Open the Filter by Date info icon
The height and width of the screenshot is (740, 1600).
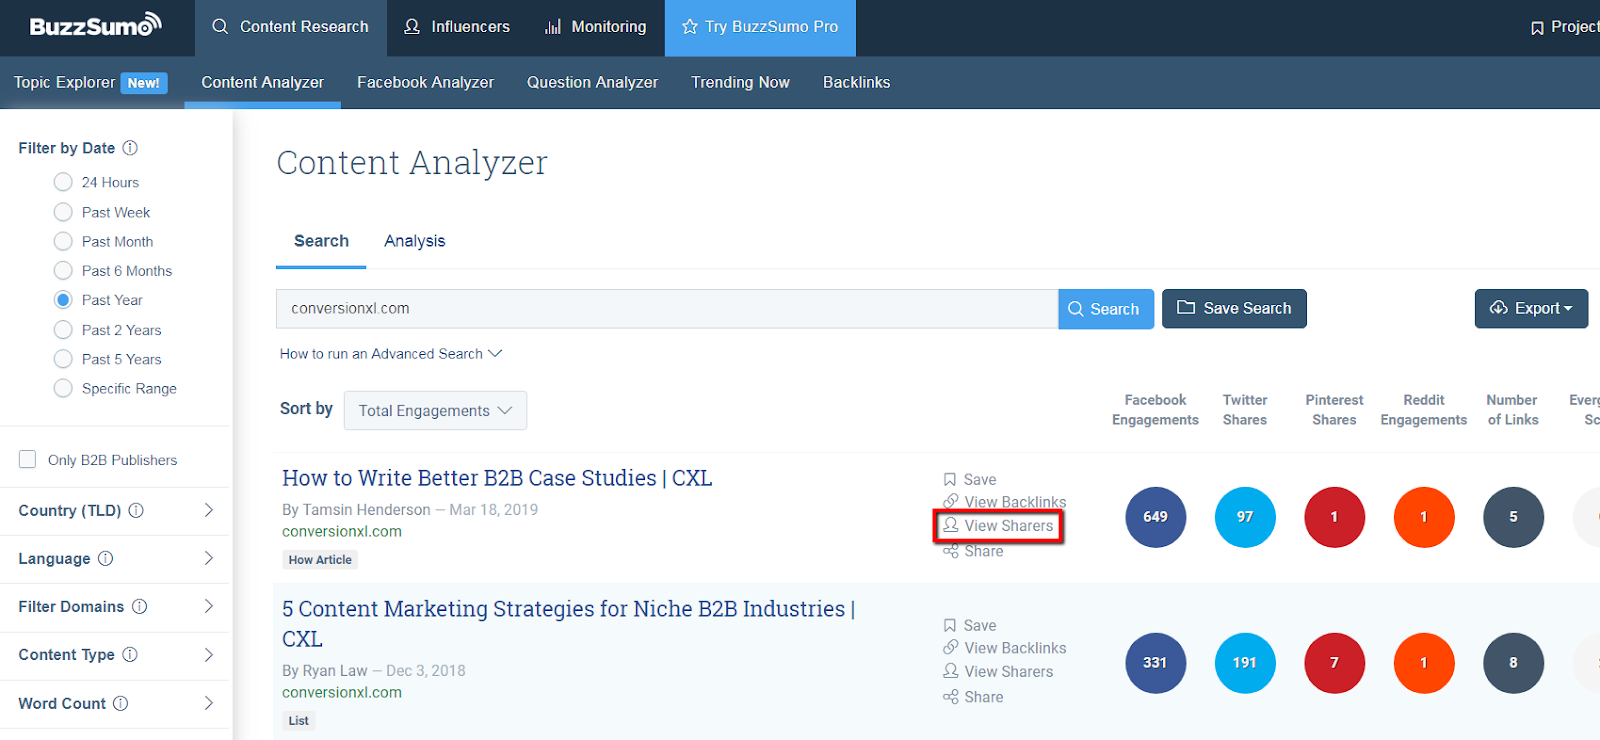click(130, 148)
